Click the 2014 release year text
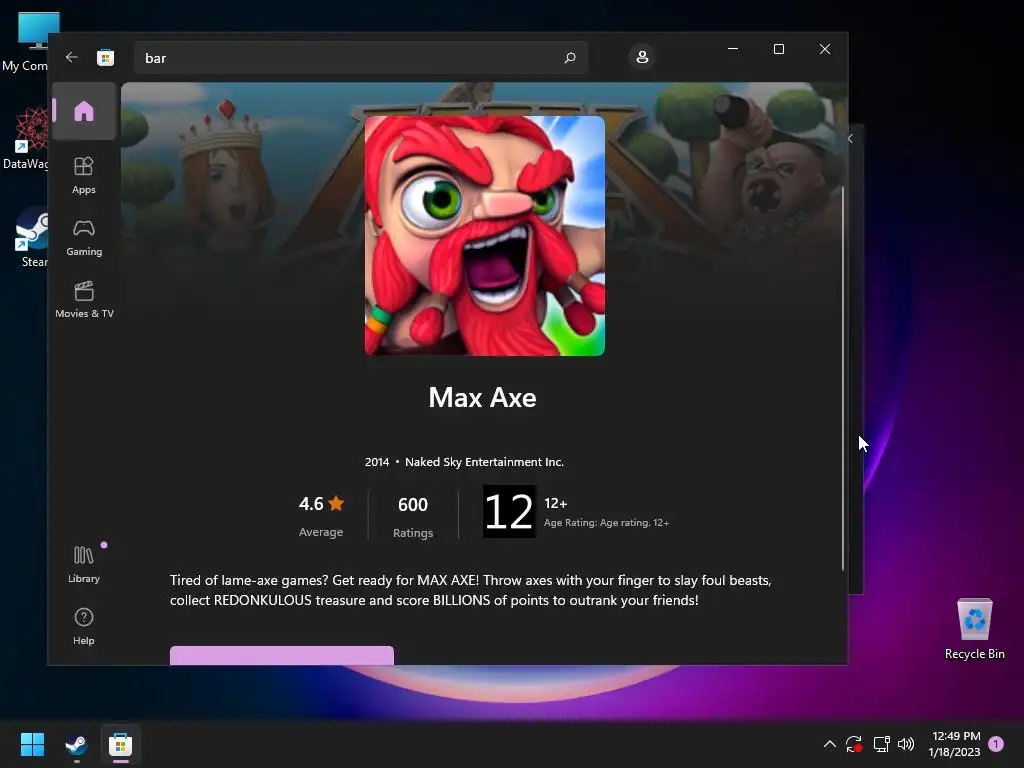Image resolution: width=1024 pixels, height=768 pixels. point(377,462)
